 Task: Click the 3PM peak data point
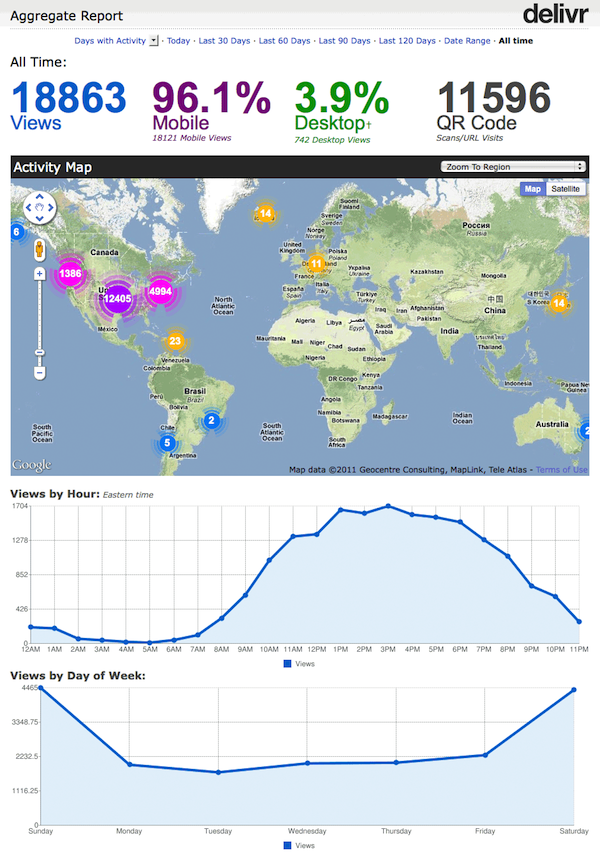[388, 506]
